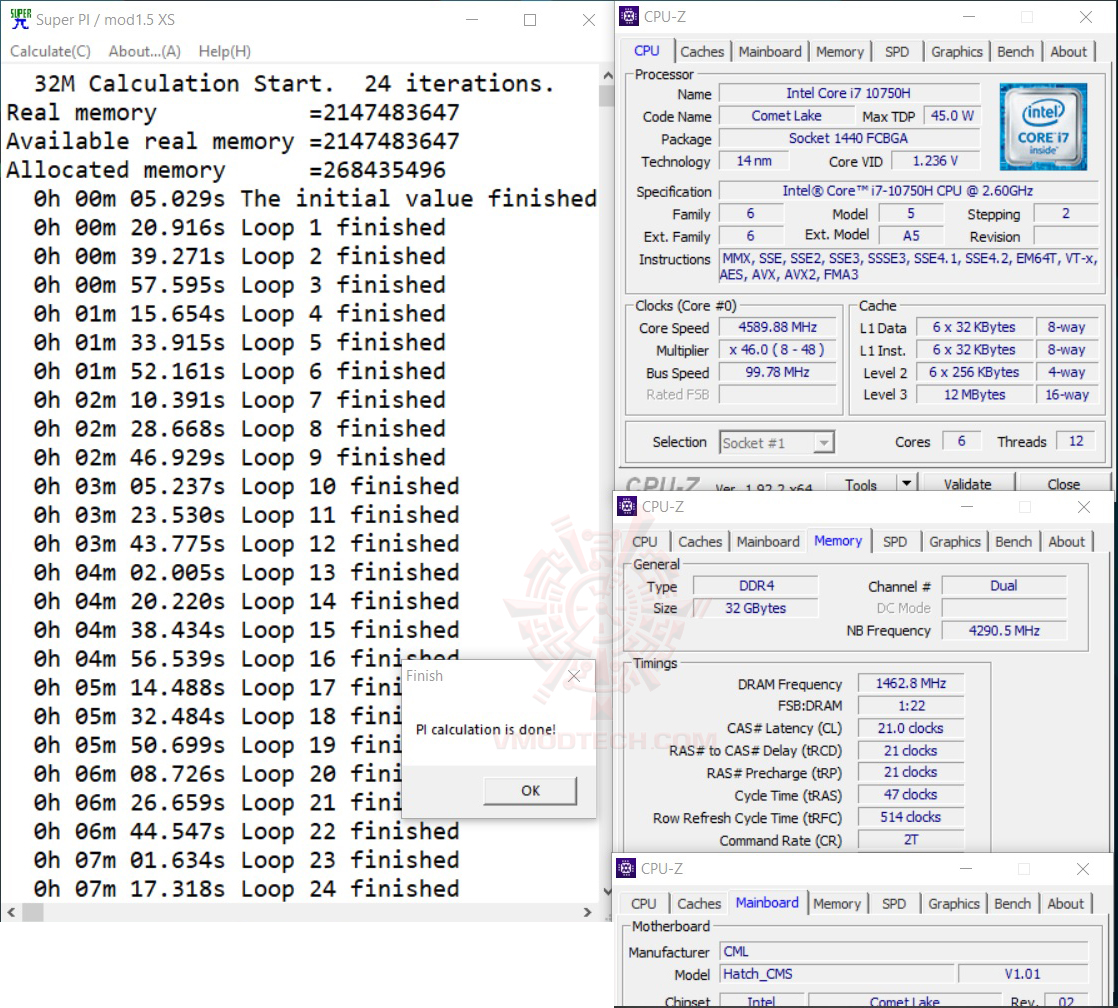Select the Bench tab in top CPU-Z window
1118x1008 pixels.
point(1015,51)
